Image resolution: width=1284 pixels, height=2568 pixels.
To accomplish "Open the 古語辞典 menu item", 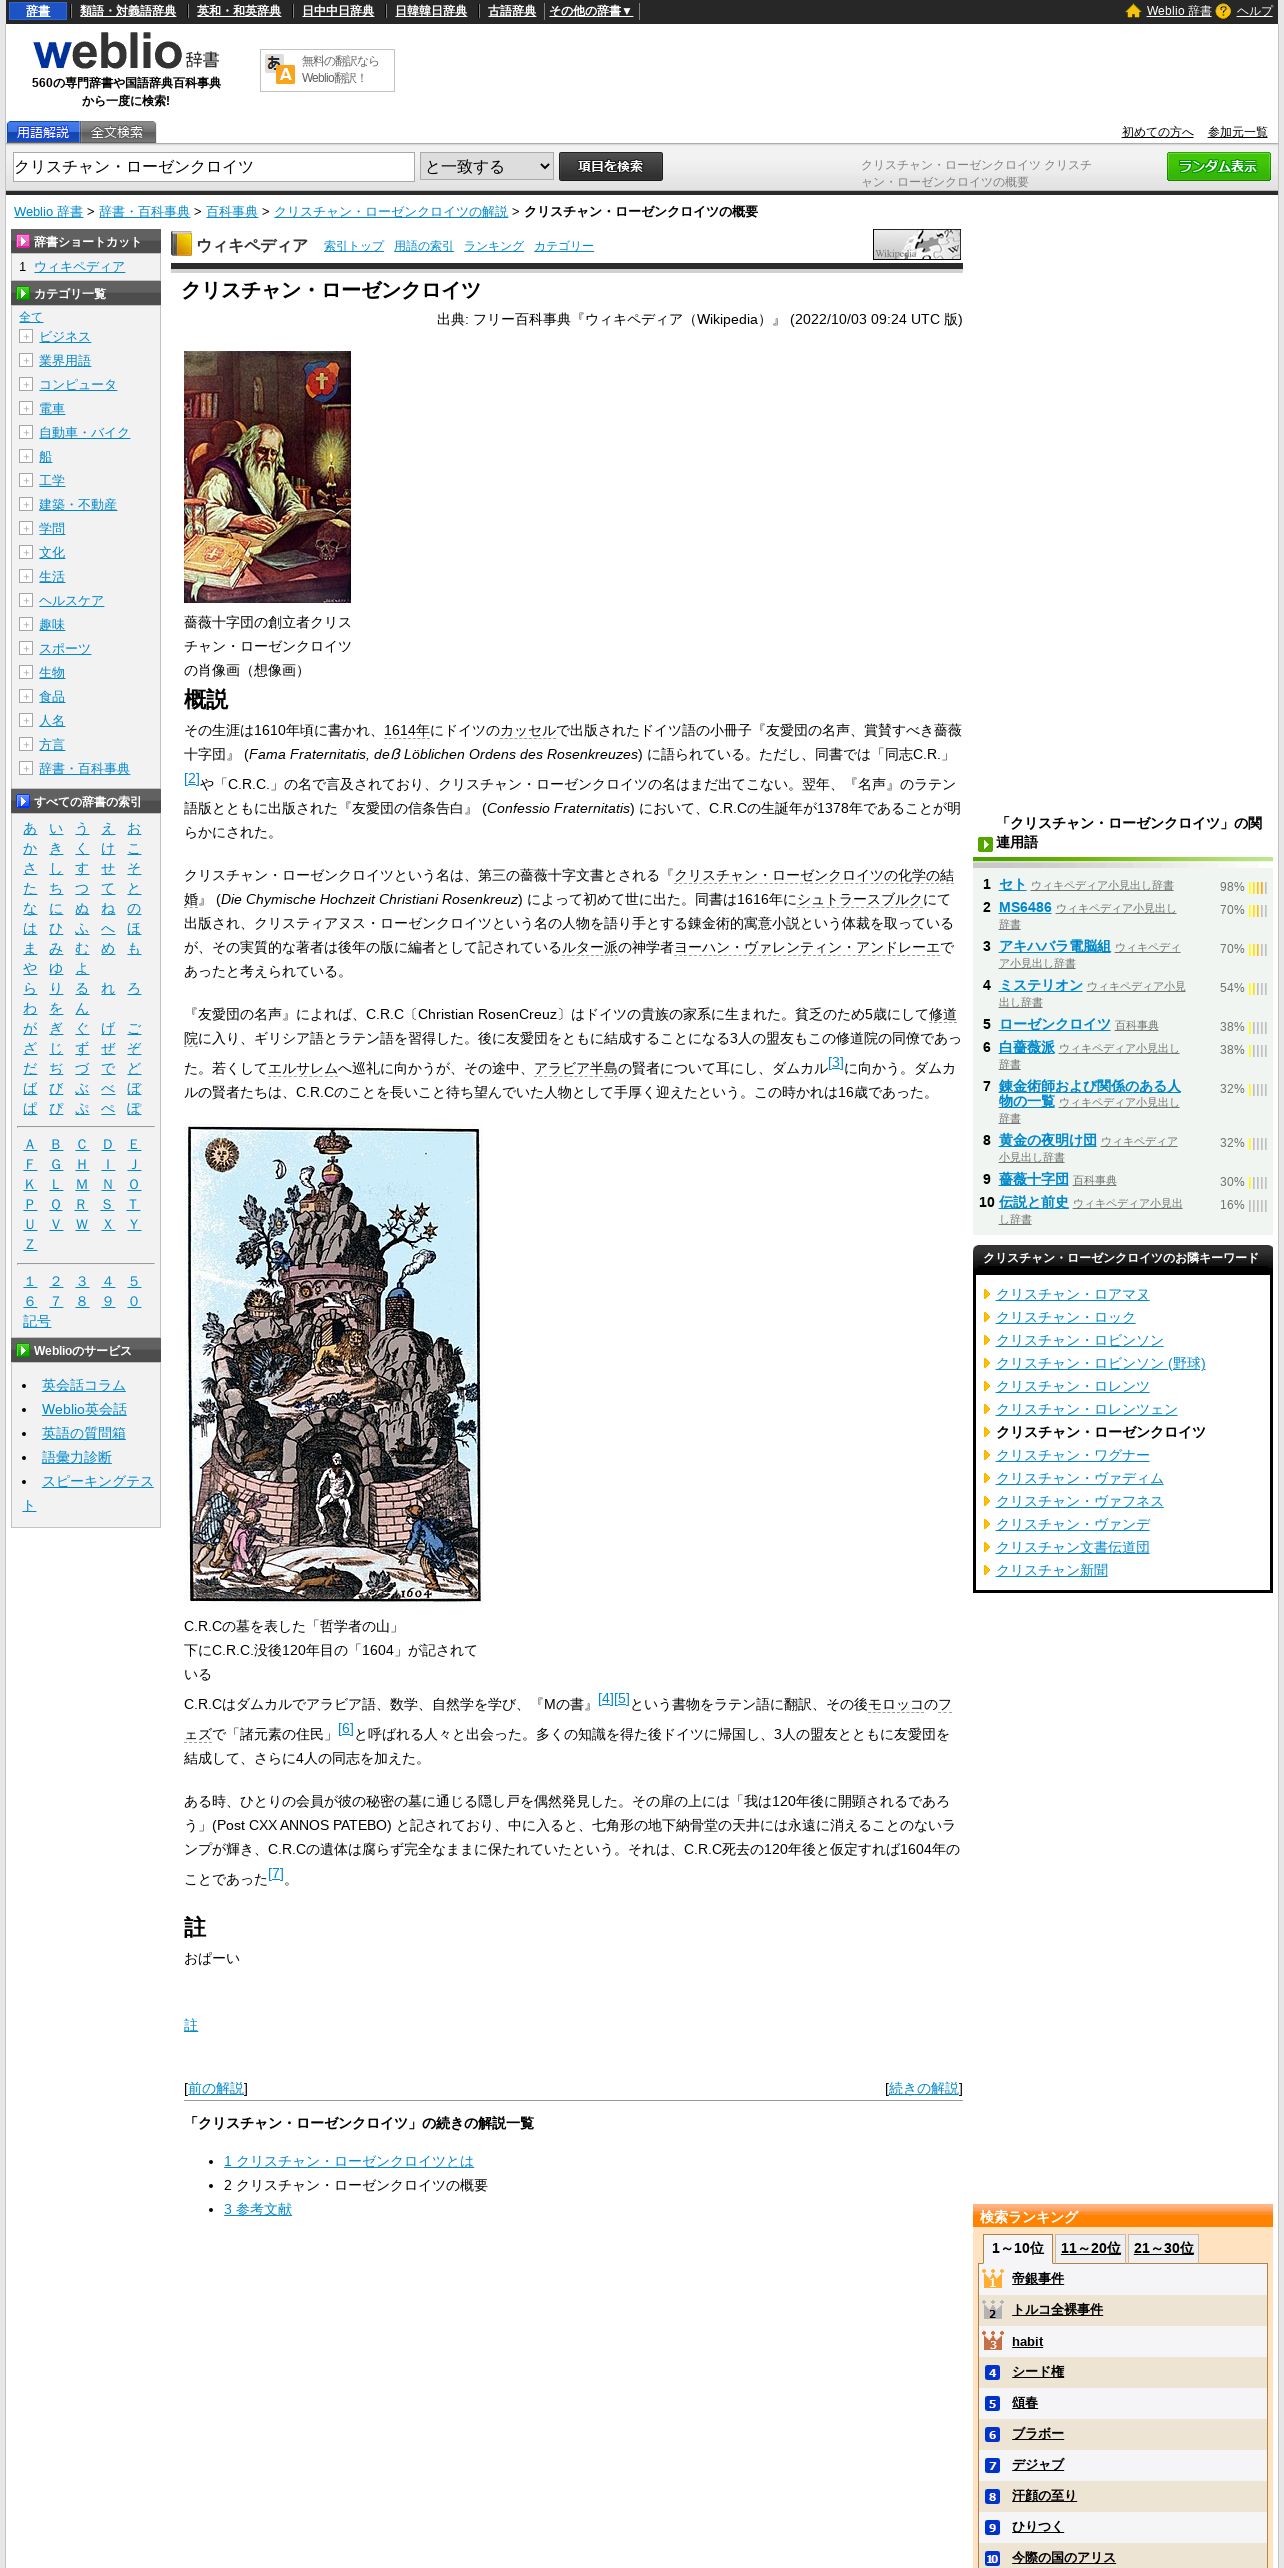I will coord(512,11).
